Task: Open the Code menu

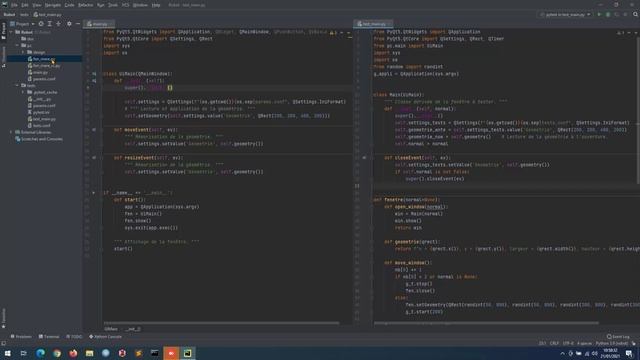Action: [69, 5]
